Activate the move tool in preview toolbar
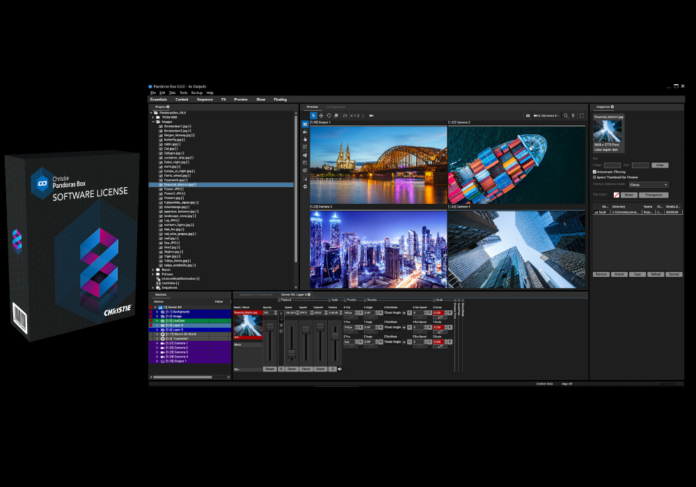Screen dimensions: 696x487 pyautogui.click(x=321, y=115)
